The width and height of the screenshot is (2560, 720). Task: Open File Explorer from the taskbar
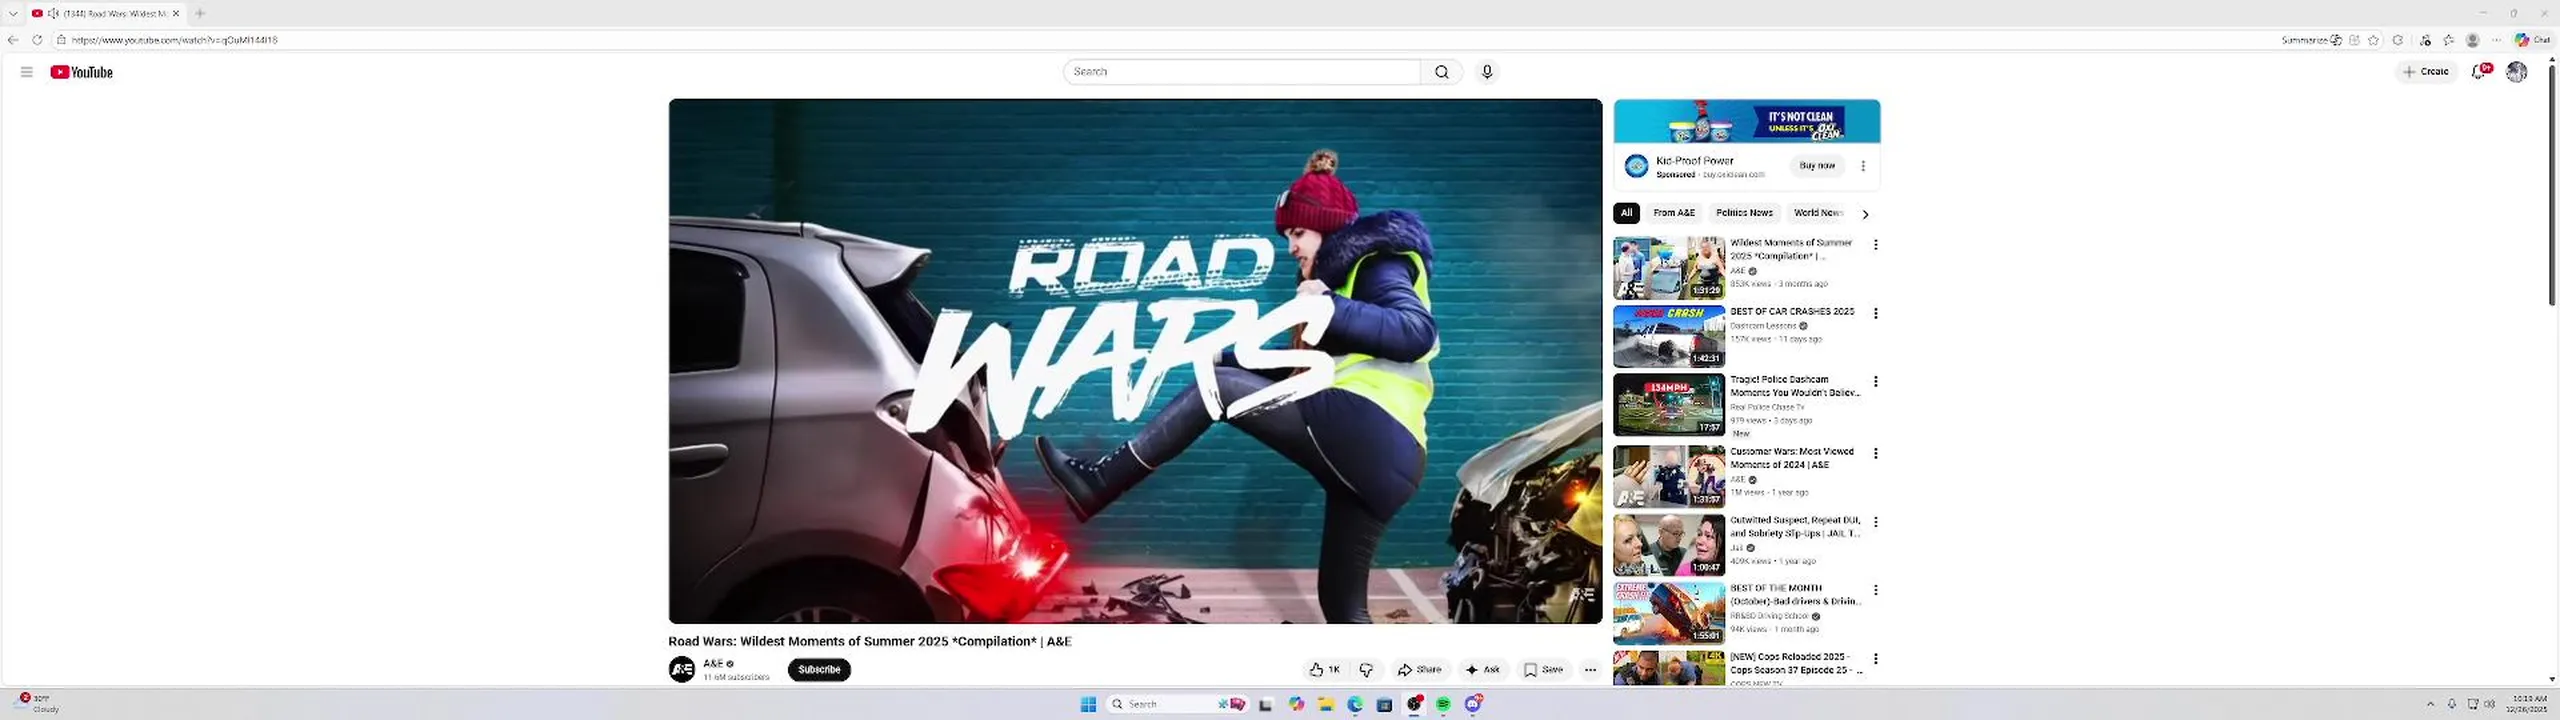tap(1326, 704)
